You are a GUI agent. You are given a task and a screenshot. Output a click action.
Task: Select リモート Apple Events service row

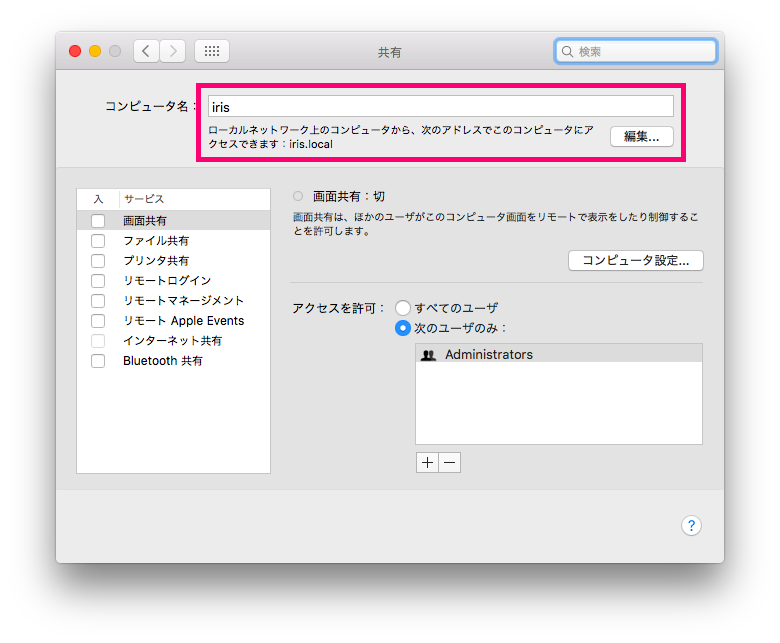(183, 321)
